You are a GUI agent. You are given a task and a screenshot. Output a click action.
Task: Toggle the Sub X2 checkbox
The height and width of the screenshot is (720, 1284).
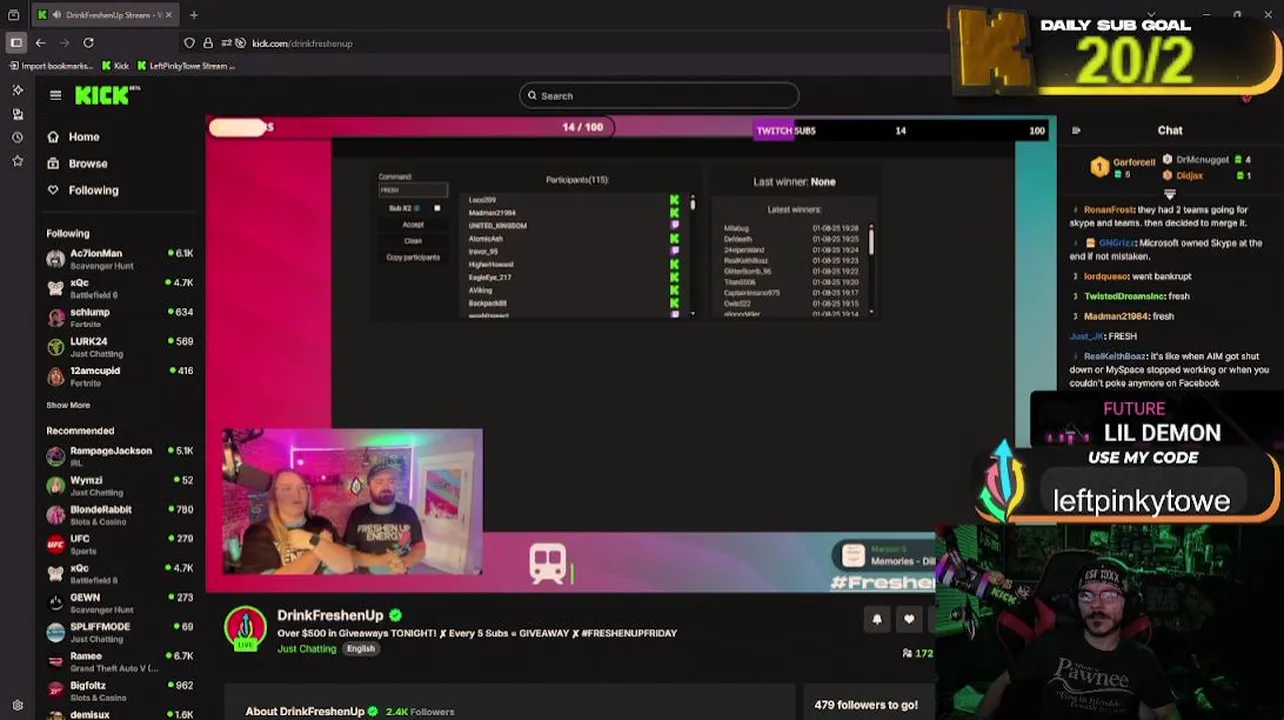[437, 208]
